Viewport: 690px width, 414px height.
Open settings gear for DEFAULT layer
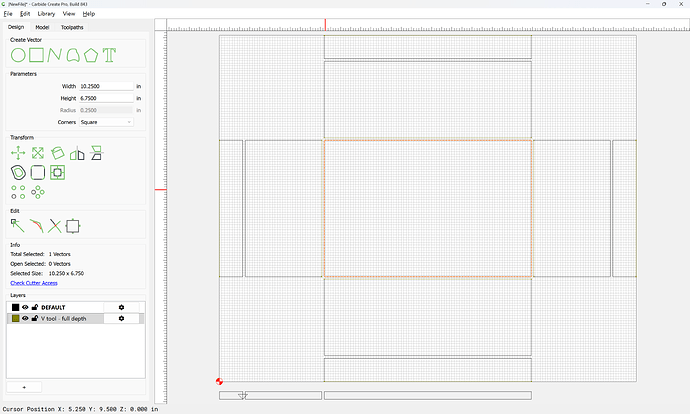[x=121, y=307]
